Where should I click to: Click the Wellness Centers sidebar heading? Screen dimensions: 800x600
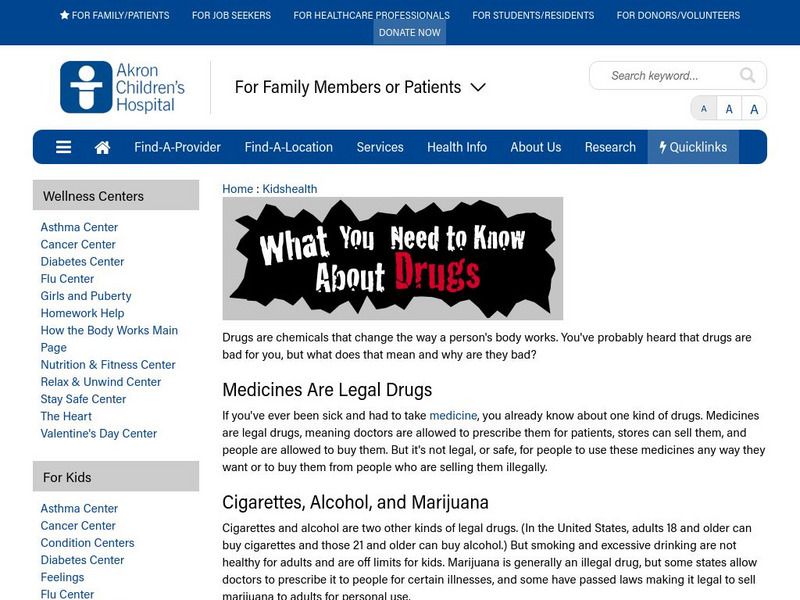click(x=116, y=195)
